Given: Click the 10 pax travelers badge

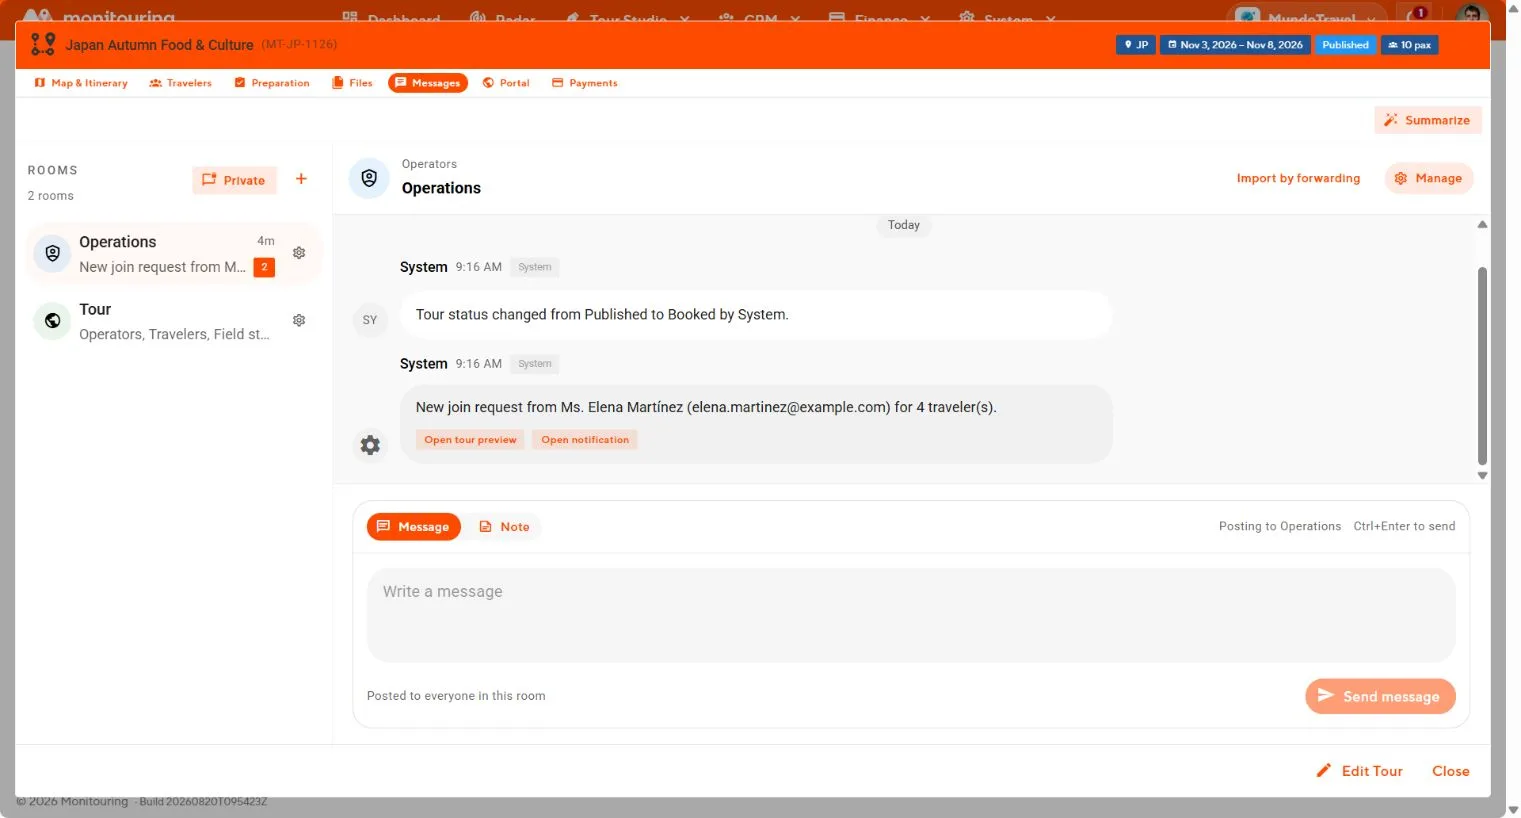Looking at the screenshot, I should click(x=1409, y=45).
